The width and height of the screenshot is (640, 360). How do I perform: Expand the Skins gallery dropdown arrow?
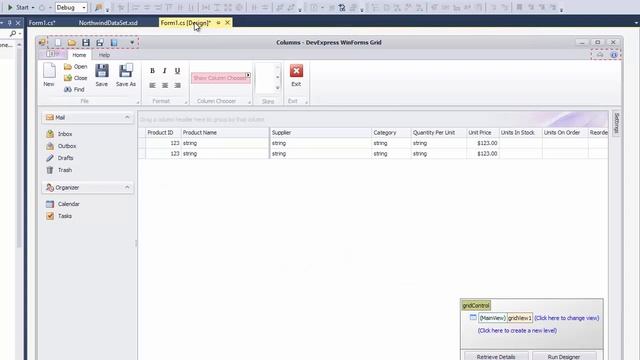point(278,88)
